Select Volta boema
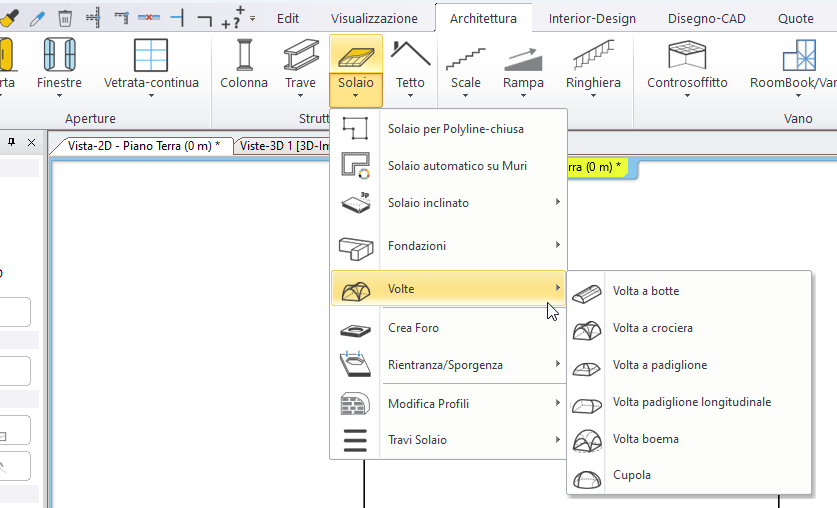The width and height of the screenshot is (837, 508). [x=689, y=439]
